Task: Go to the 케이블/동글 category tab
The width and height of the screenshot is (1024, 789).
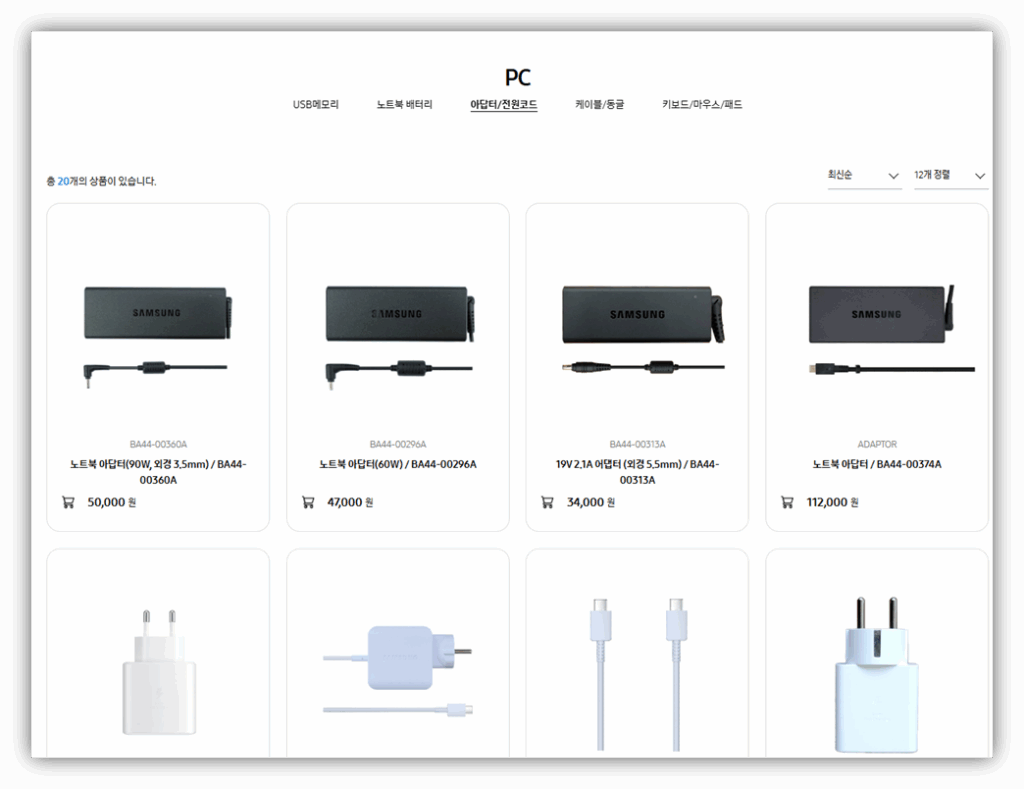Action: (599, 105)
